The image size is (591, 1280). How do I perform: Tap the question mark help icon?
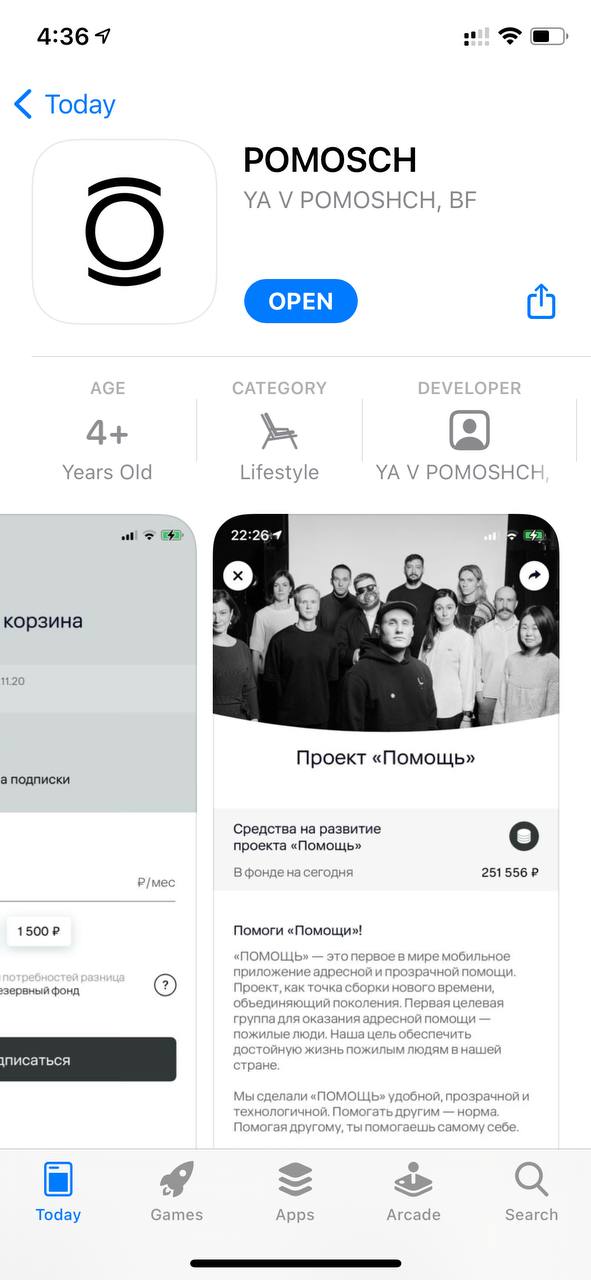(165, 985)
